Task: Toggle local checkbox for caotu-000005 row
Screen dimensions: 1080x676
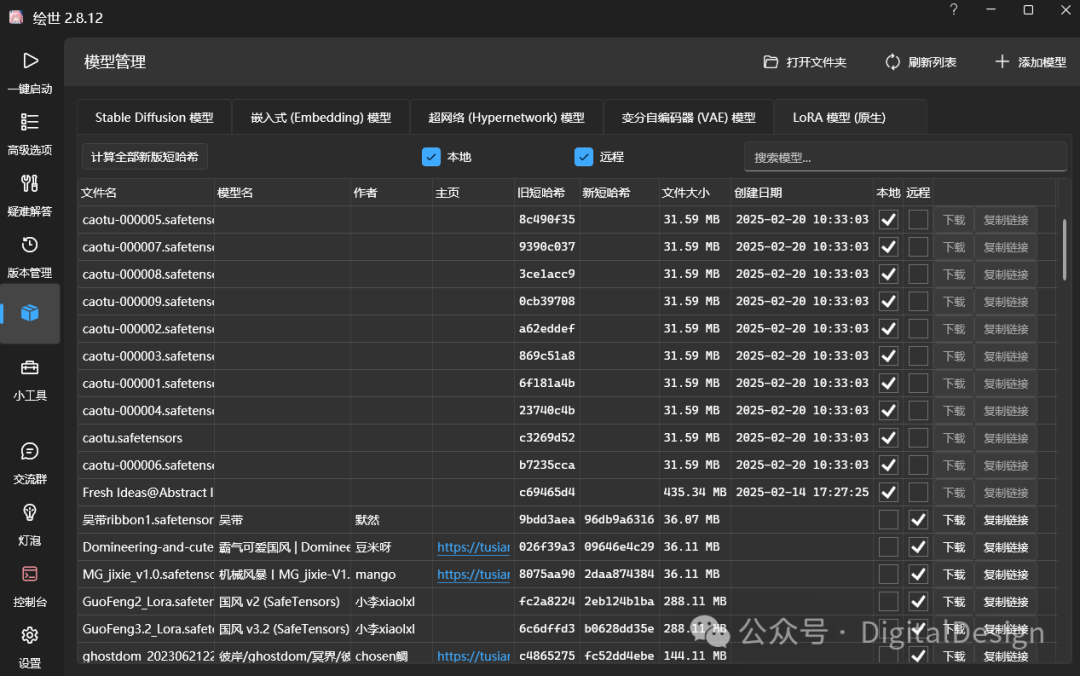Action: [x=889, y=220]
